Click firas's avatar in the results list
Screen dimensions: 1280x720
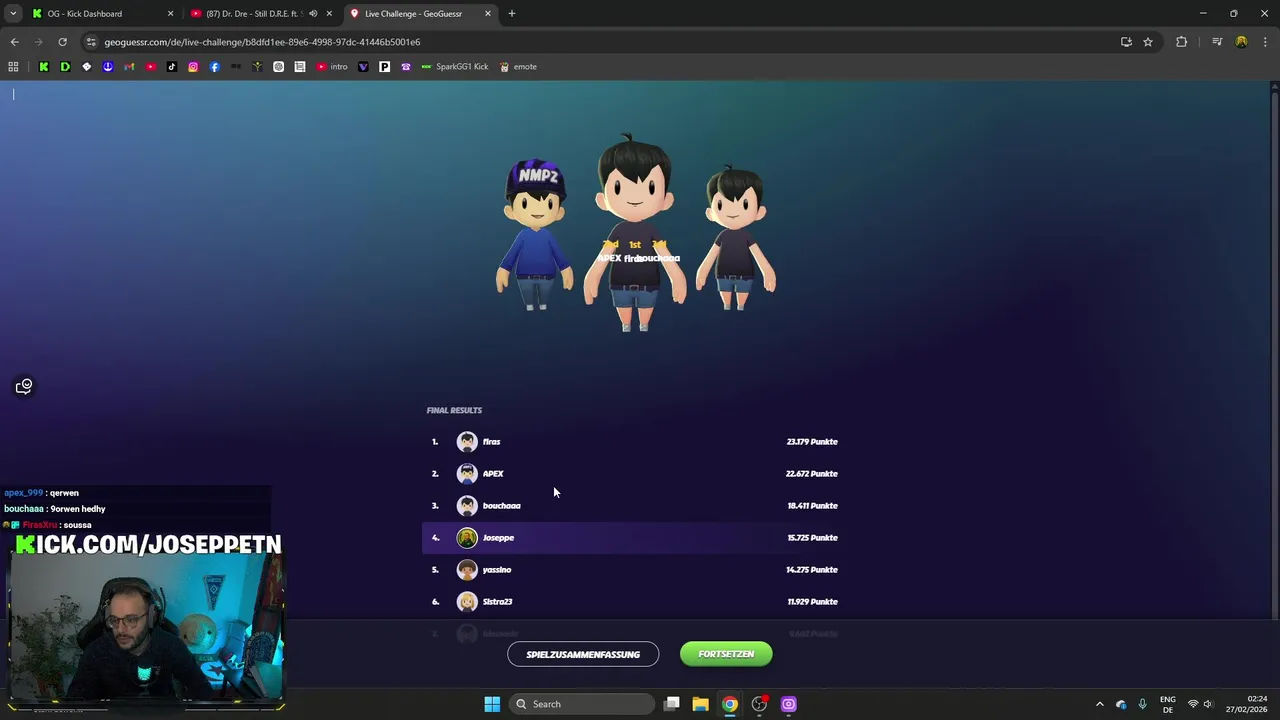[467, 442]
